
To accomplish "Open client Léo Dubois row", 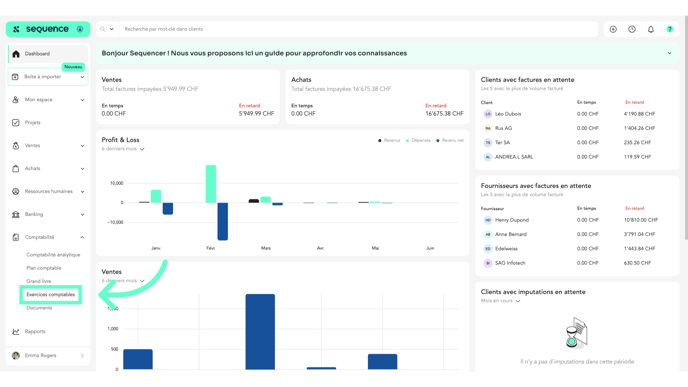I will (x=577, y=114).
